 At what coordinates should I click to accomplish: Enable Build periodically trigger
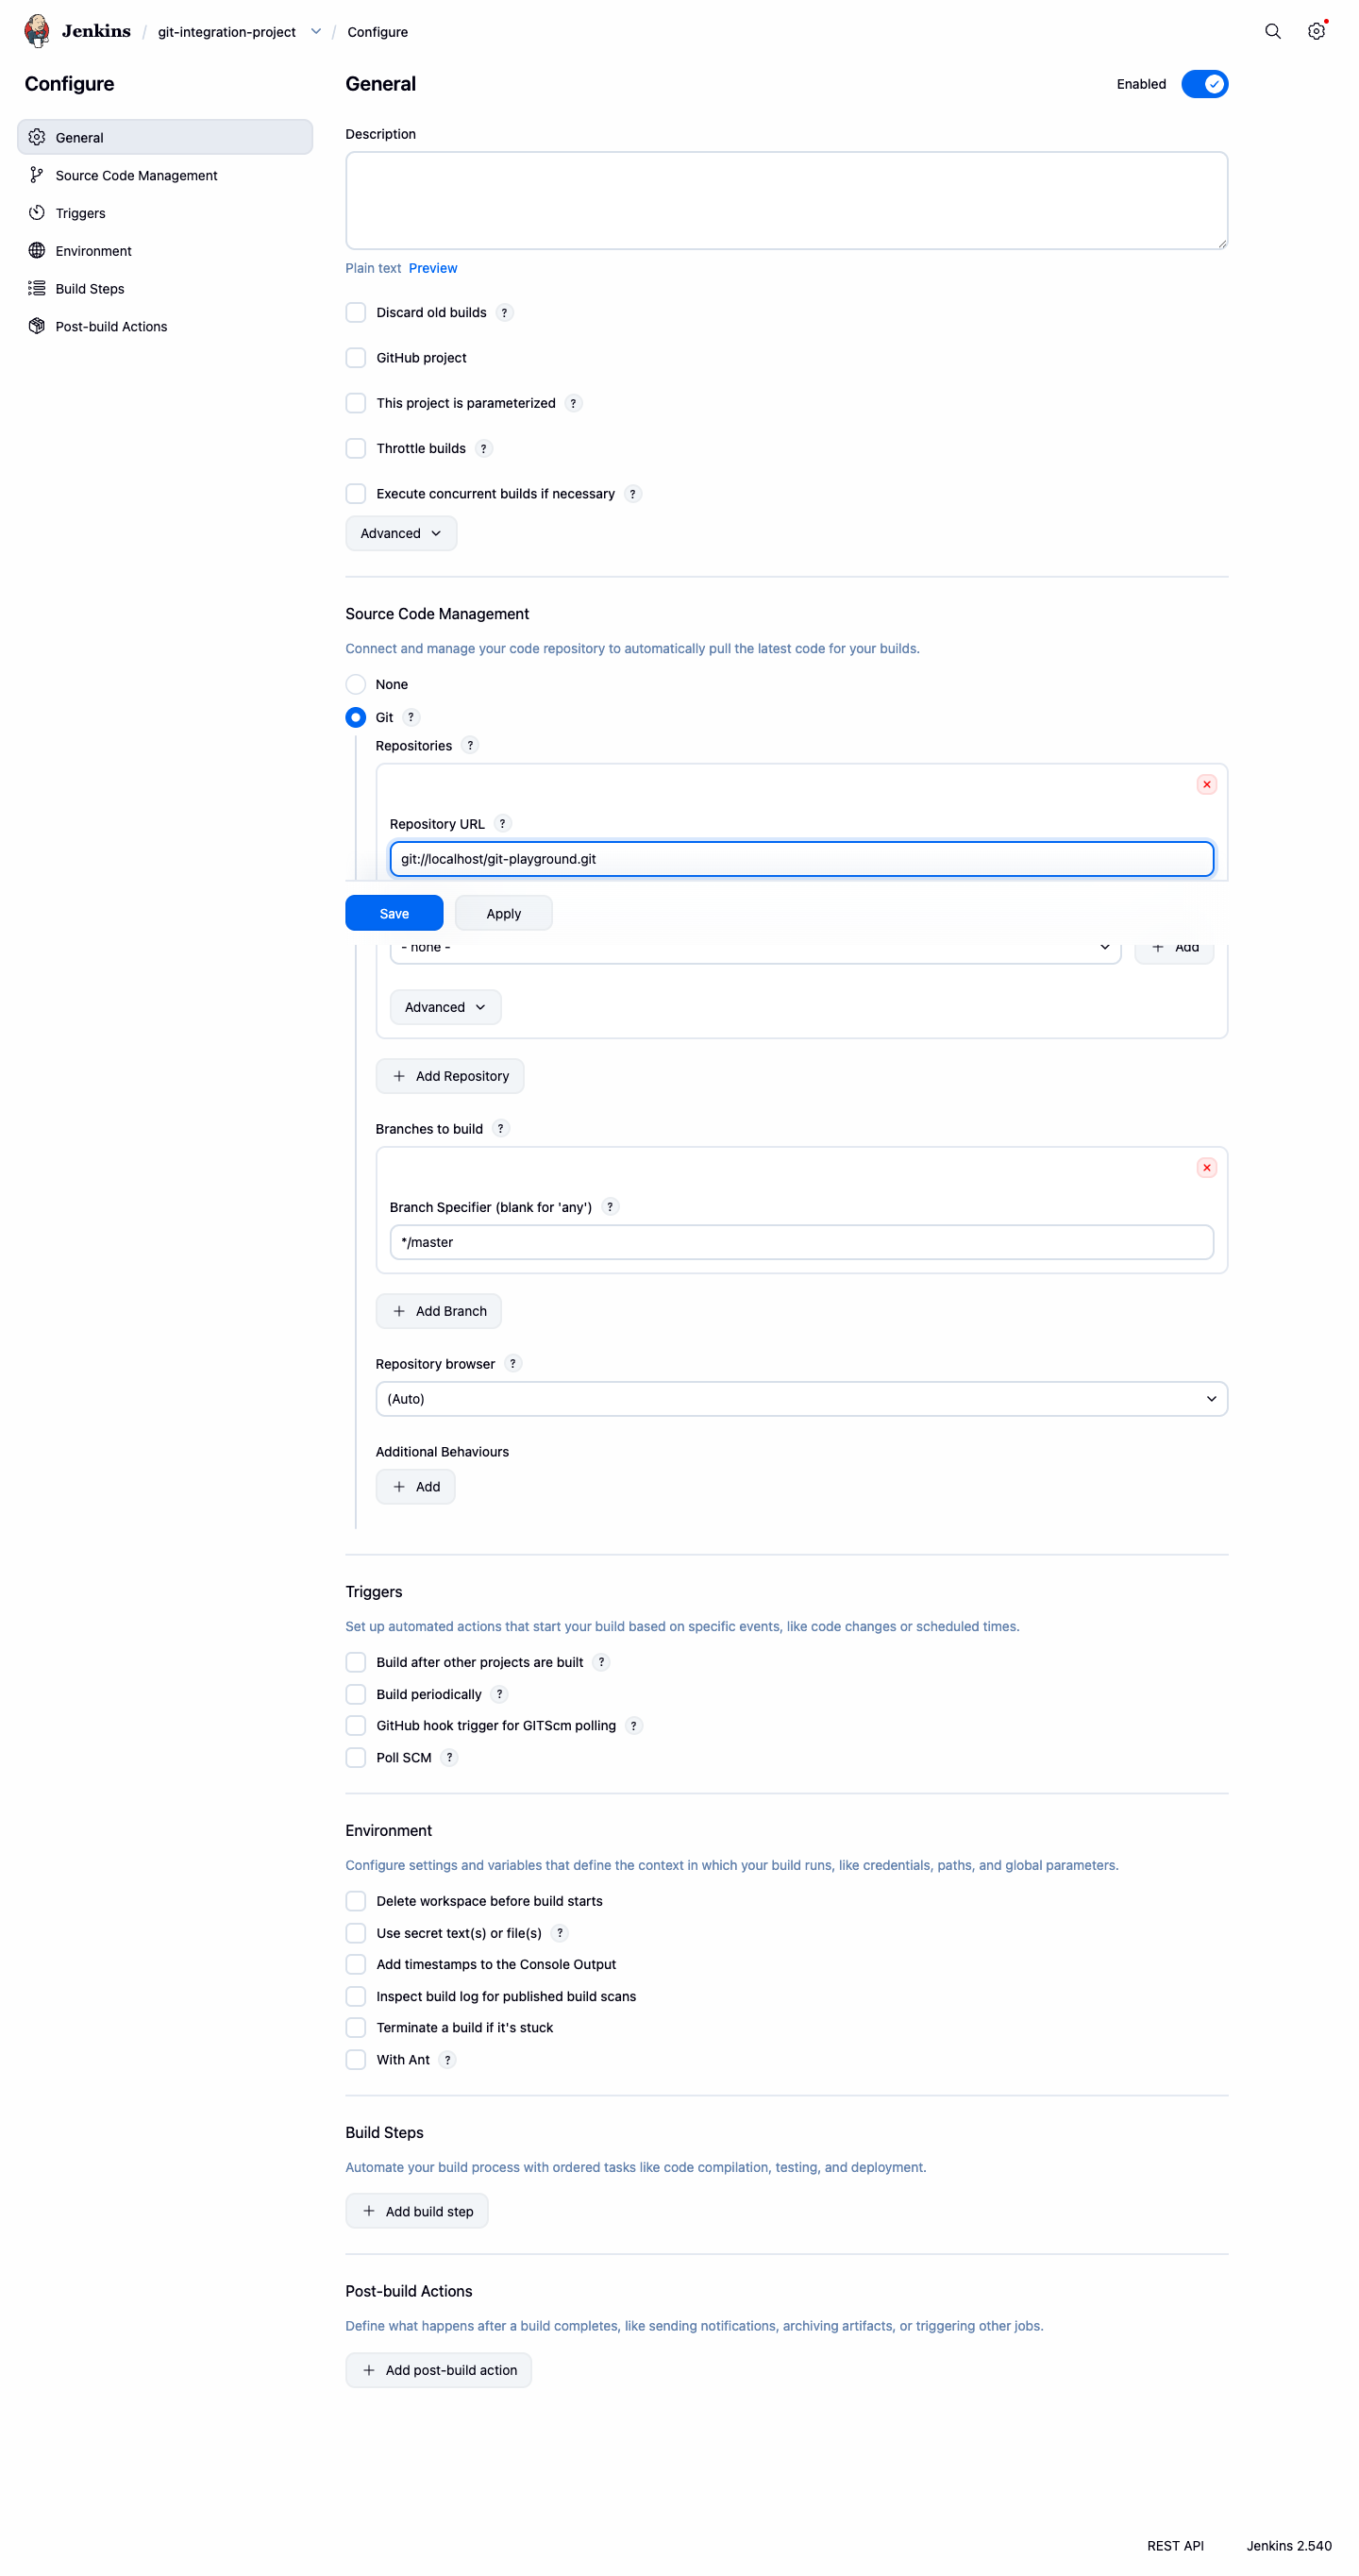(355, 1694)
